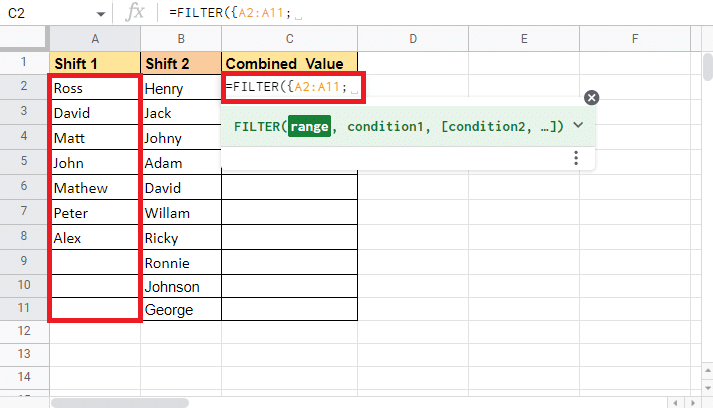Image resolution: width=713 pixels, height=408 pixels.
Task: Select column A header
Action: pyautogui.click(x=95, y=39)
